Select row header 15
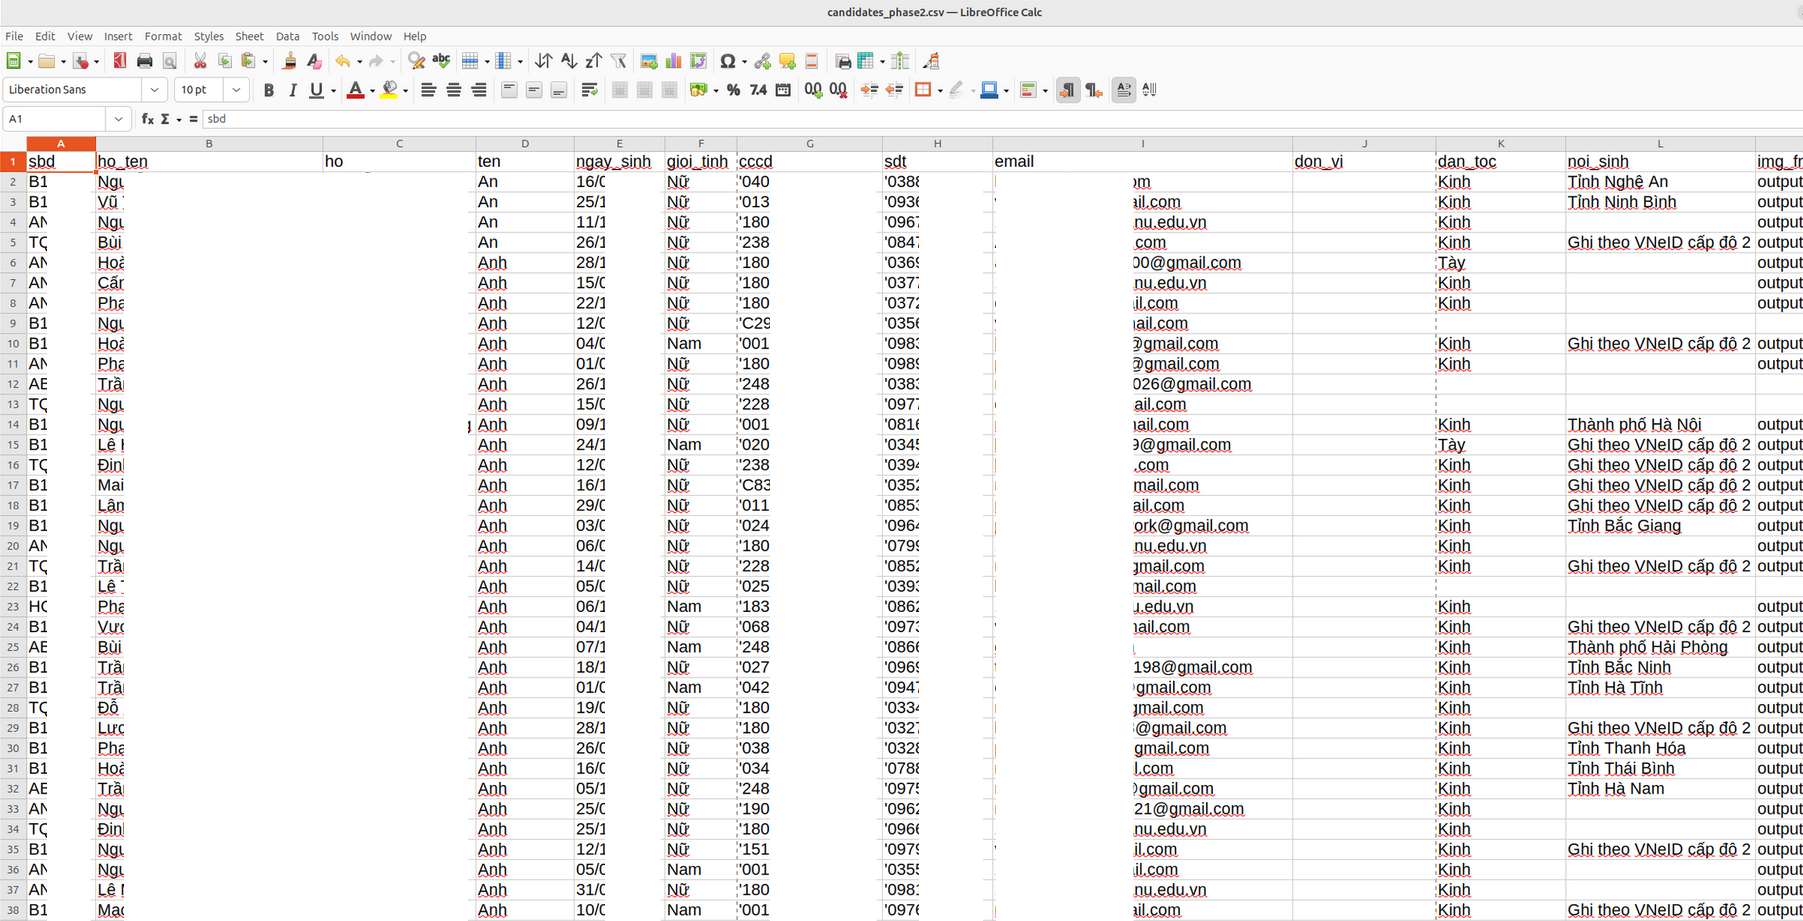This screenshot has height=921, width=1803. tap(13, 445)
